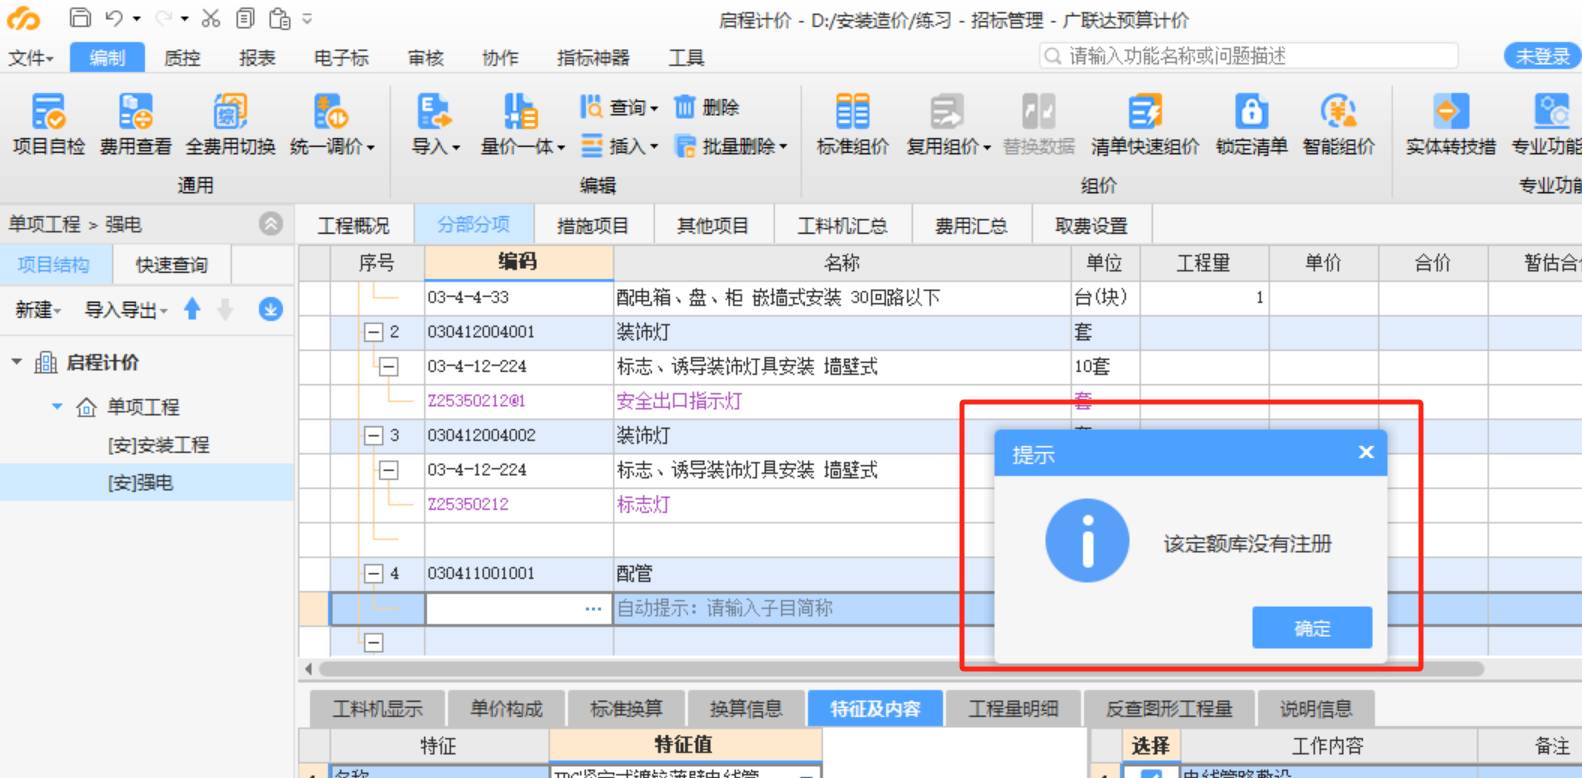Collapse 启程计价 project tree node
Screen dimensions: 1582x778
pos(17,362)
